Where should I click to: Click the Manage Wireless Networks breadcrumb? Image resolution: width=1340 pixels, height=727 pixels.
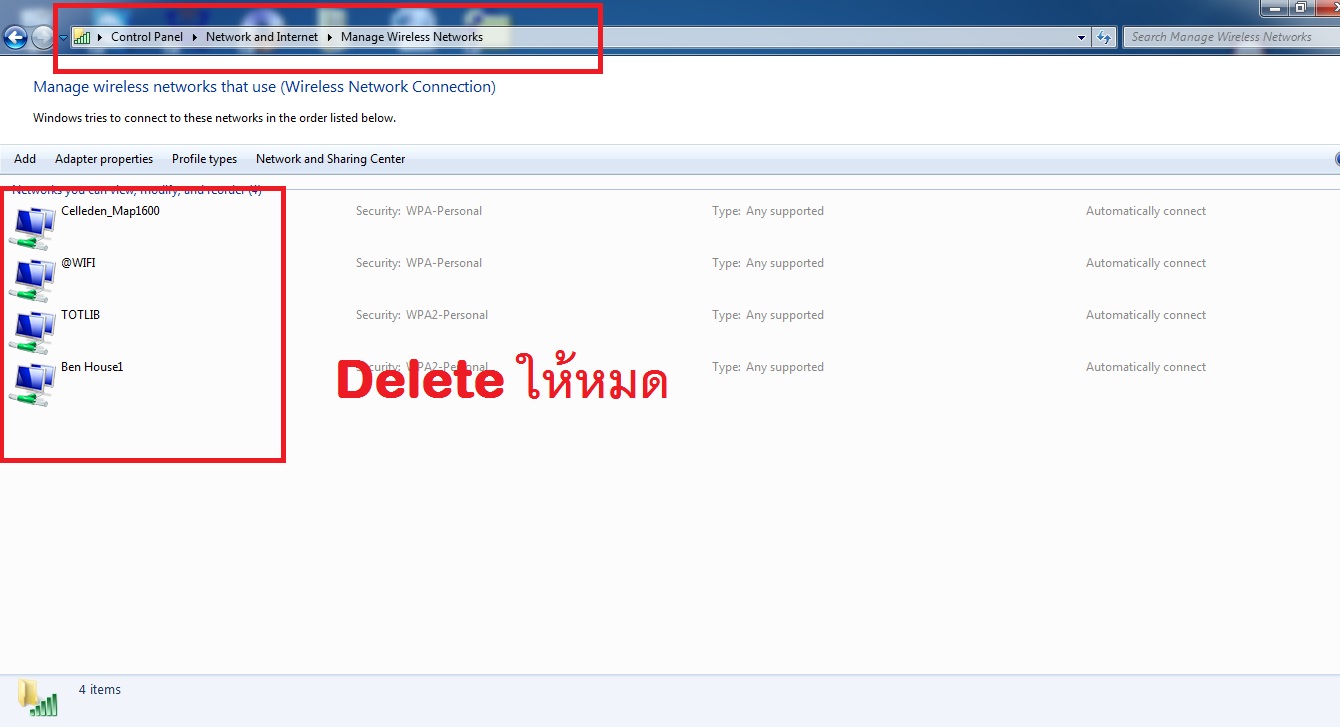coord(412,37)
